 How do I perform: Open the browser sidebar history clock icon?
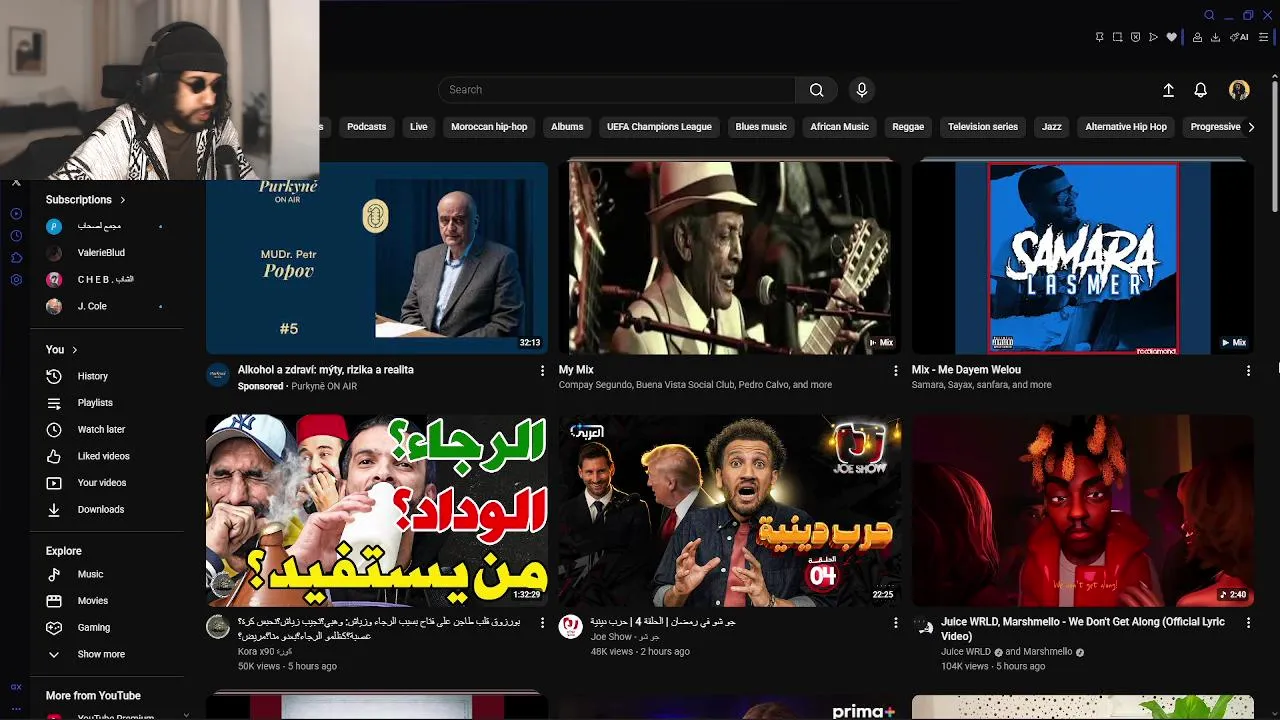(x=16, y=236)
